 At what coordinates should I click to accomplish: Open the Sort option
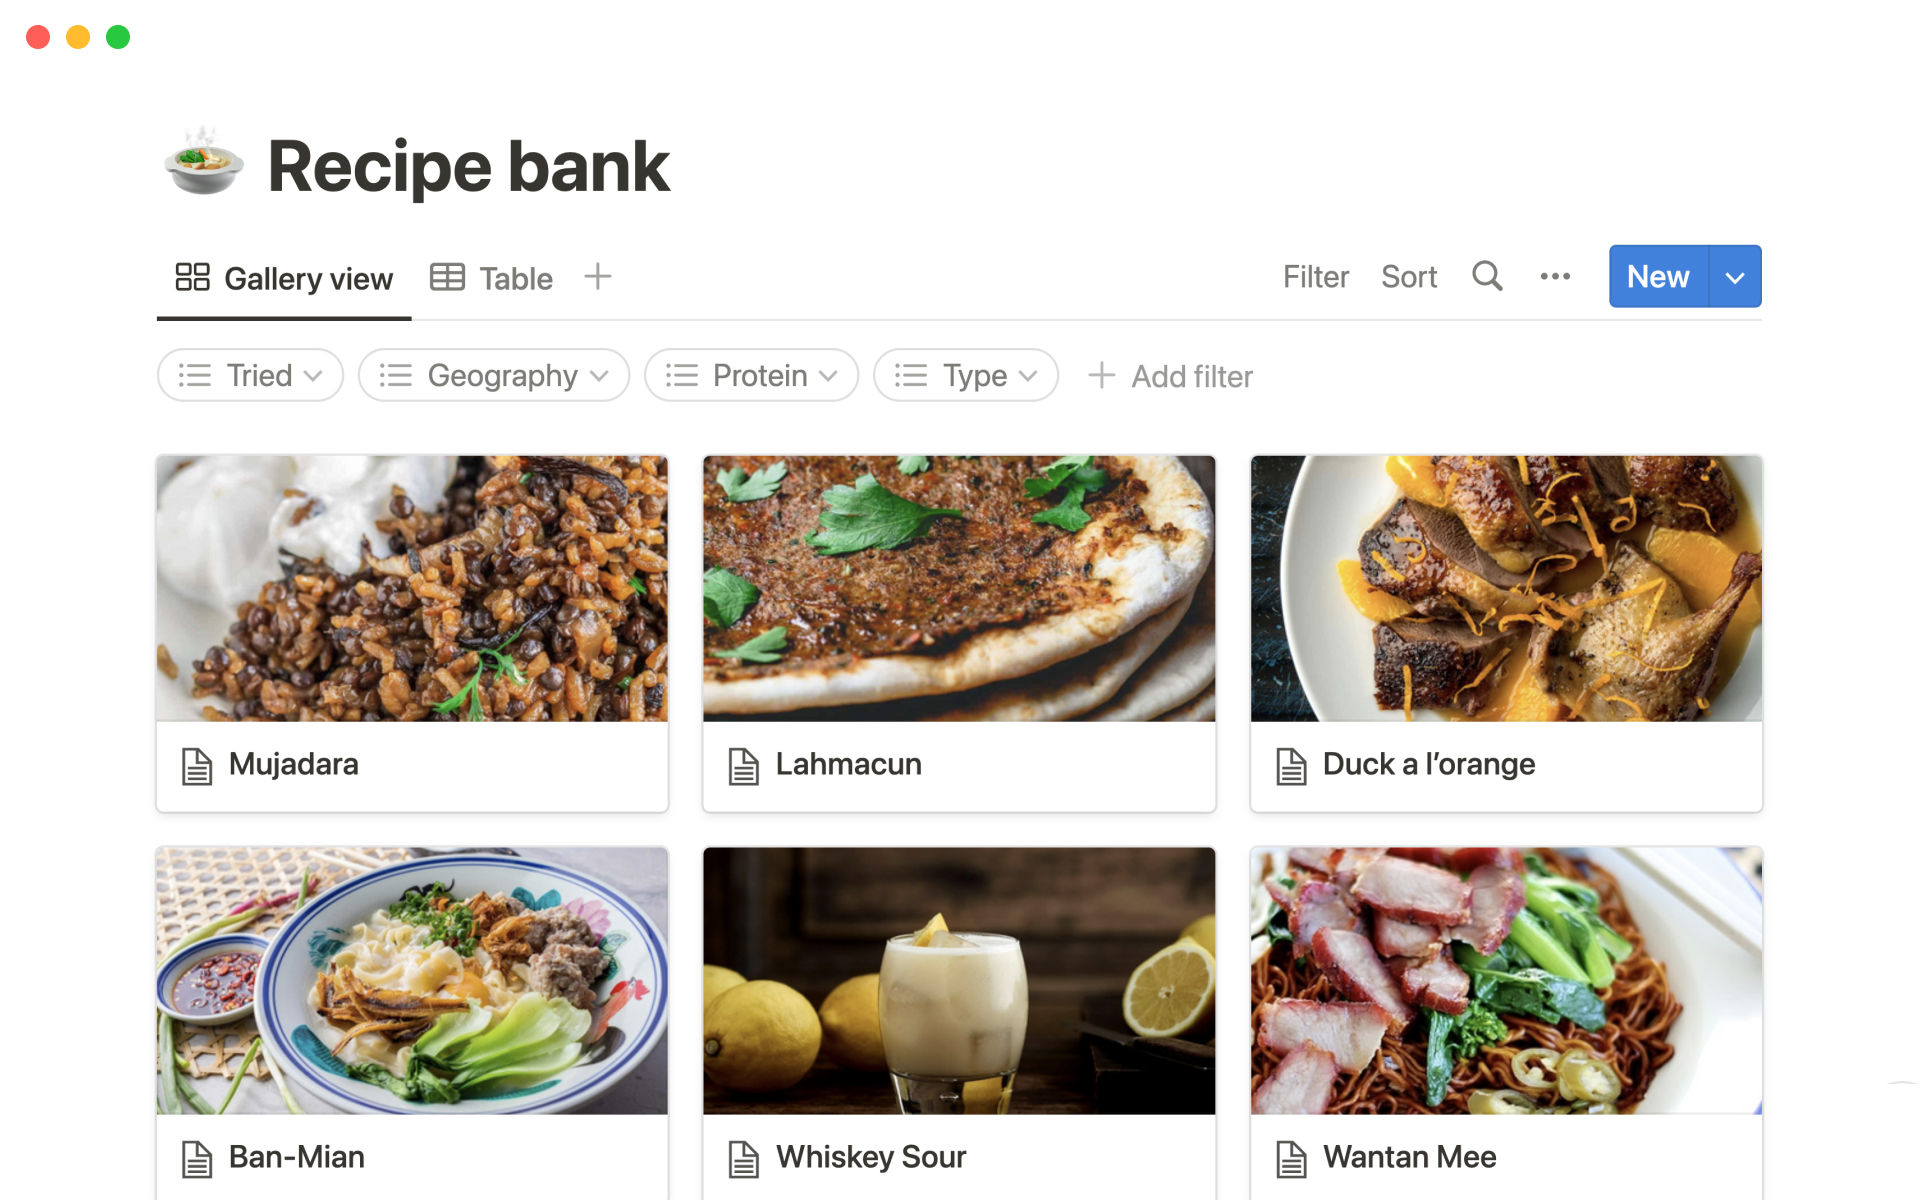[1409, 276]
